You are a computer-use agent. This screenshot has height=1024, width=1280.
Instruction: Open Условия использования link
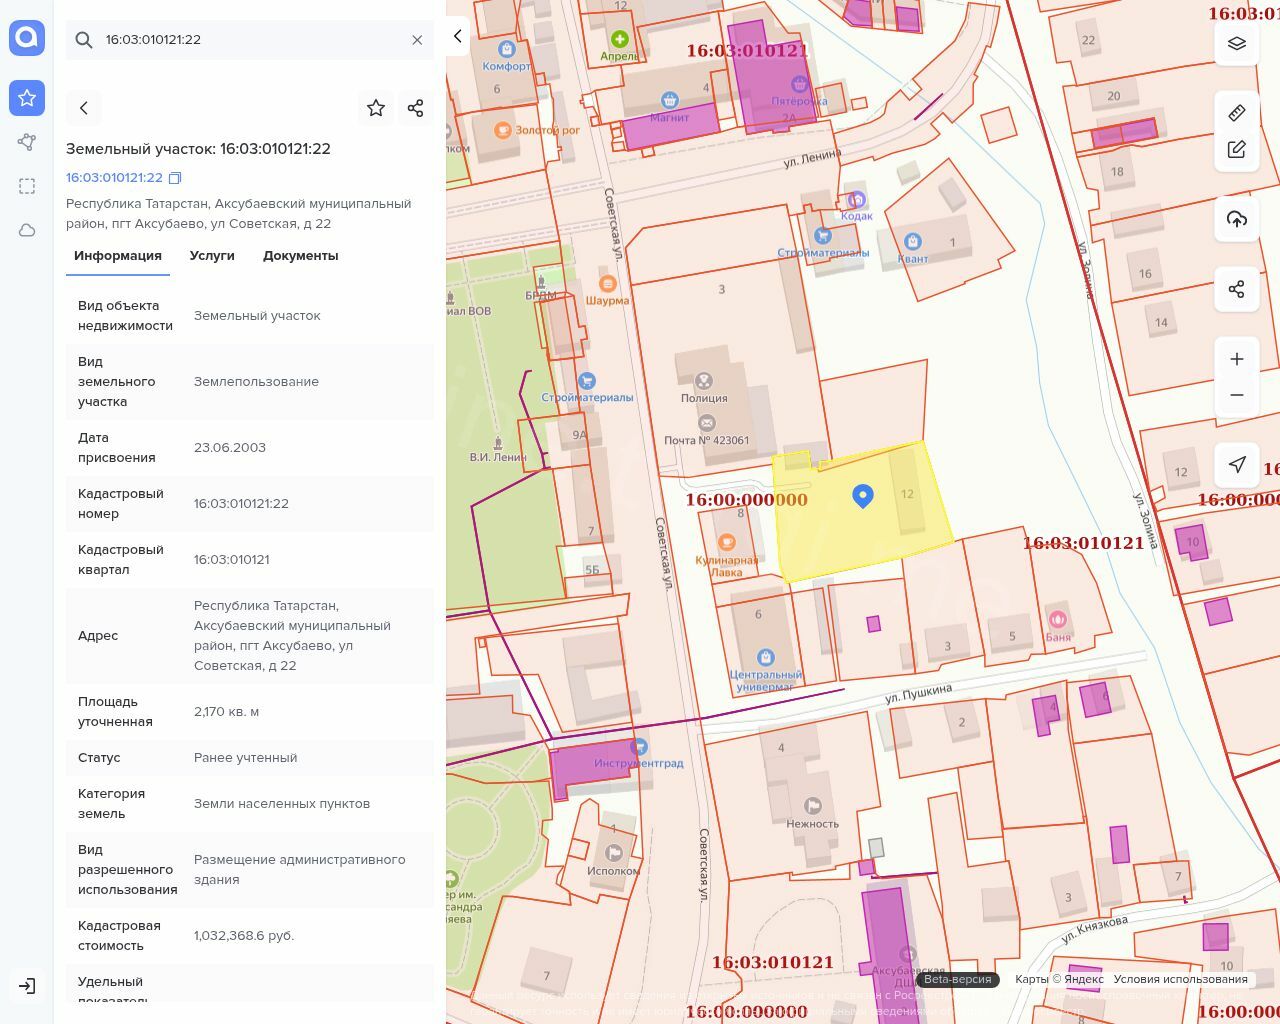click(1180, 979)
